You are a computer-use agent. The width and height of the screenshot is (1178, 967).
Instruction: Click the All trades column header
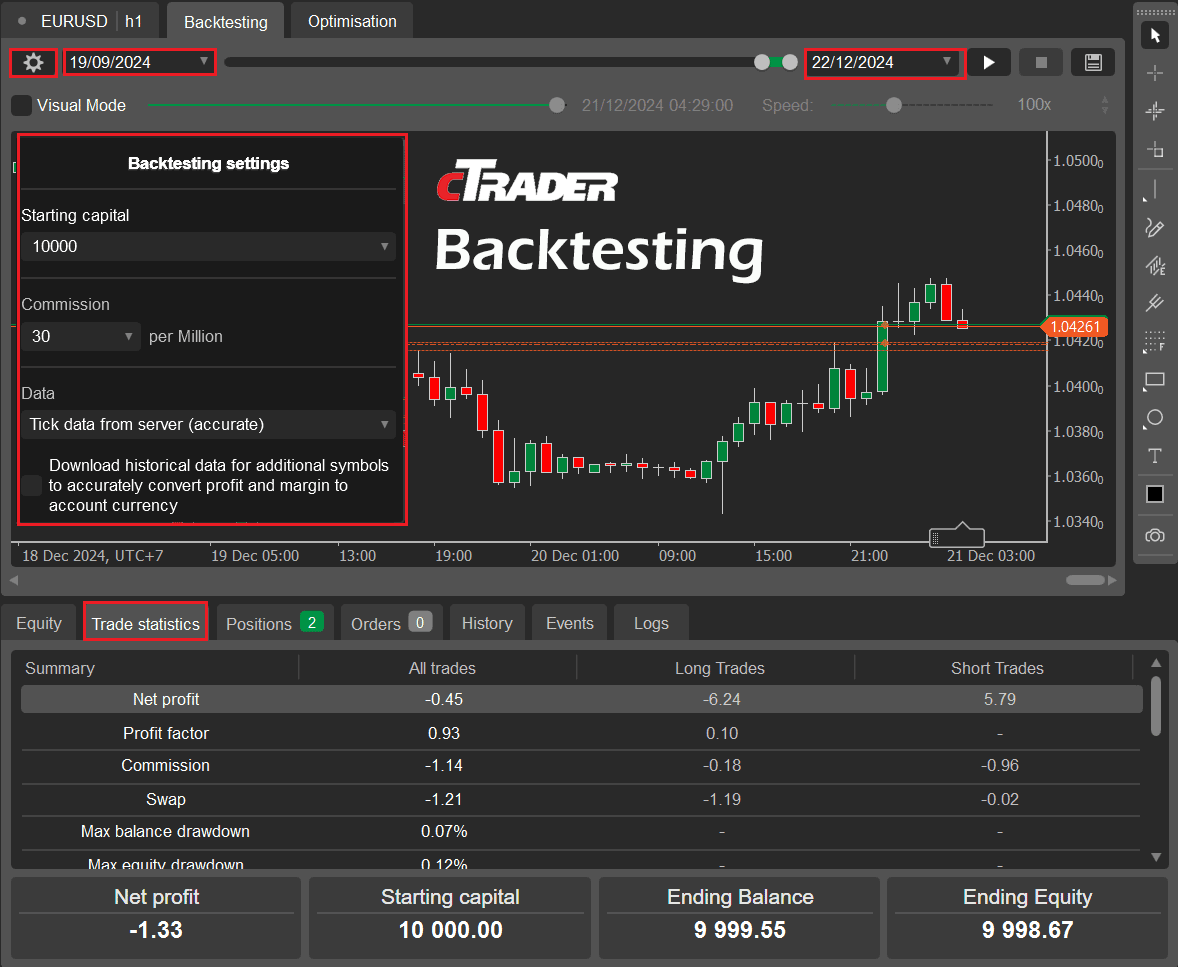(x=442, y=668)
